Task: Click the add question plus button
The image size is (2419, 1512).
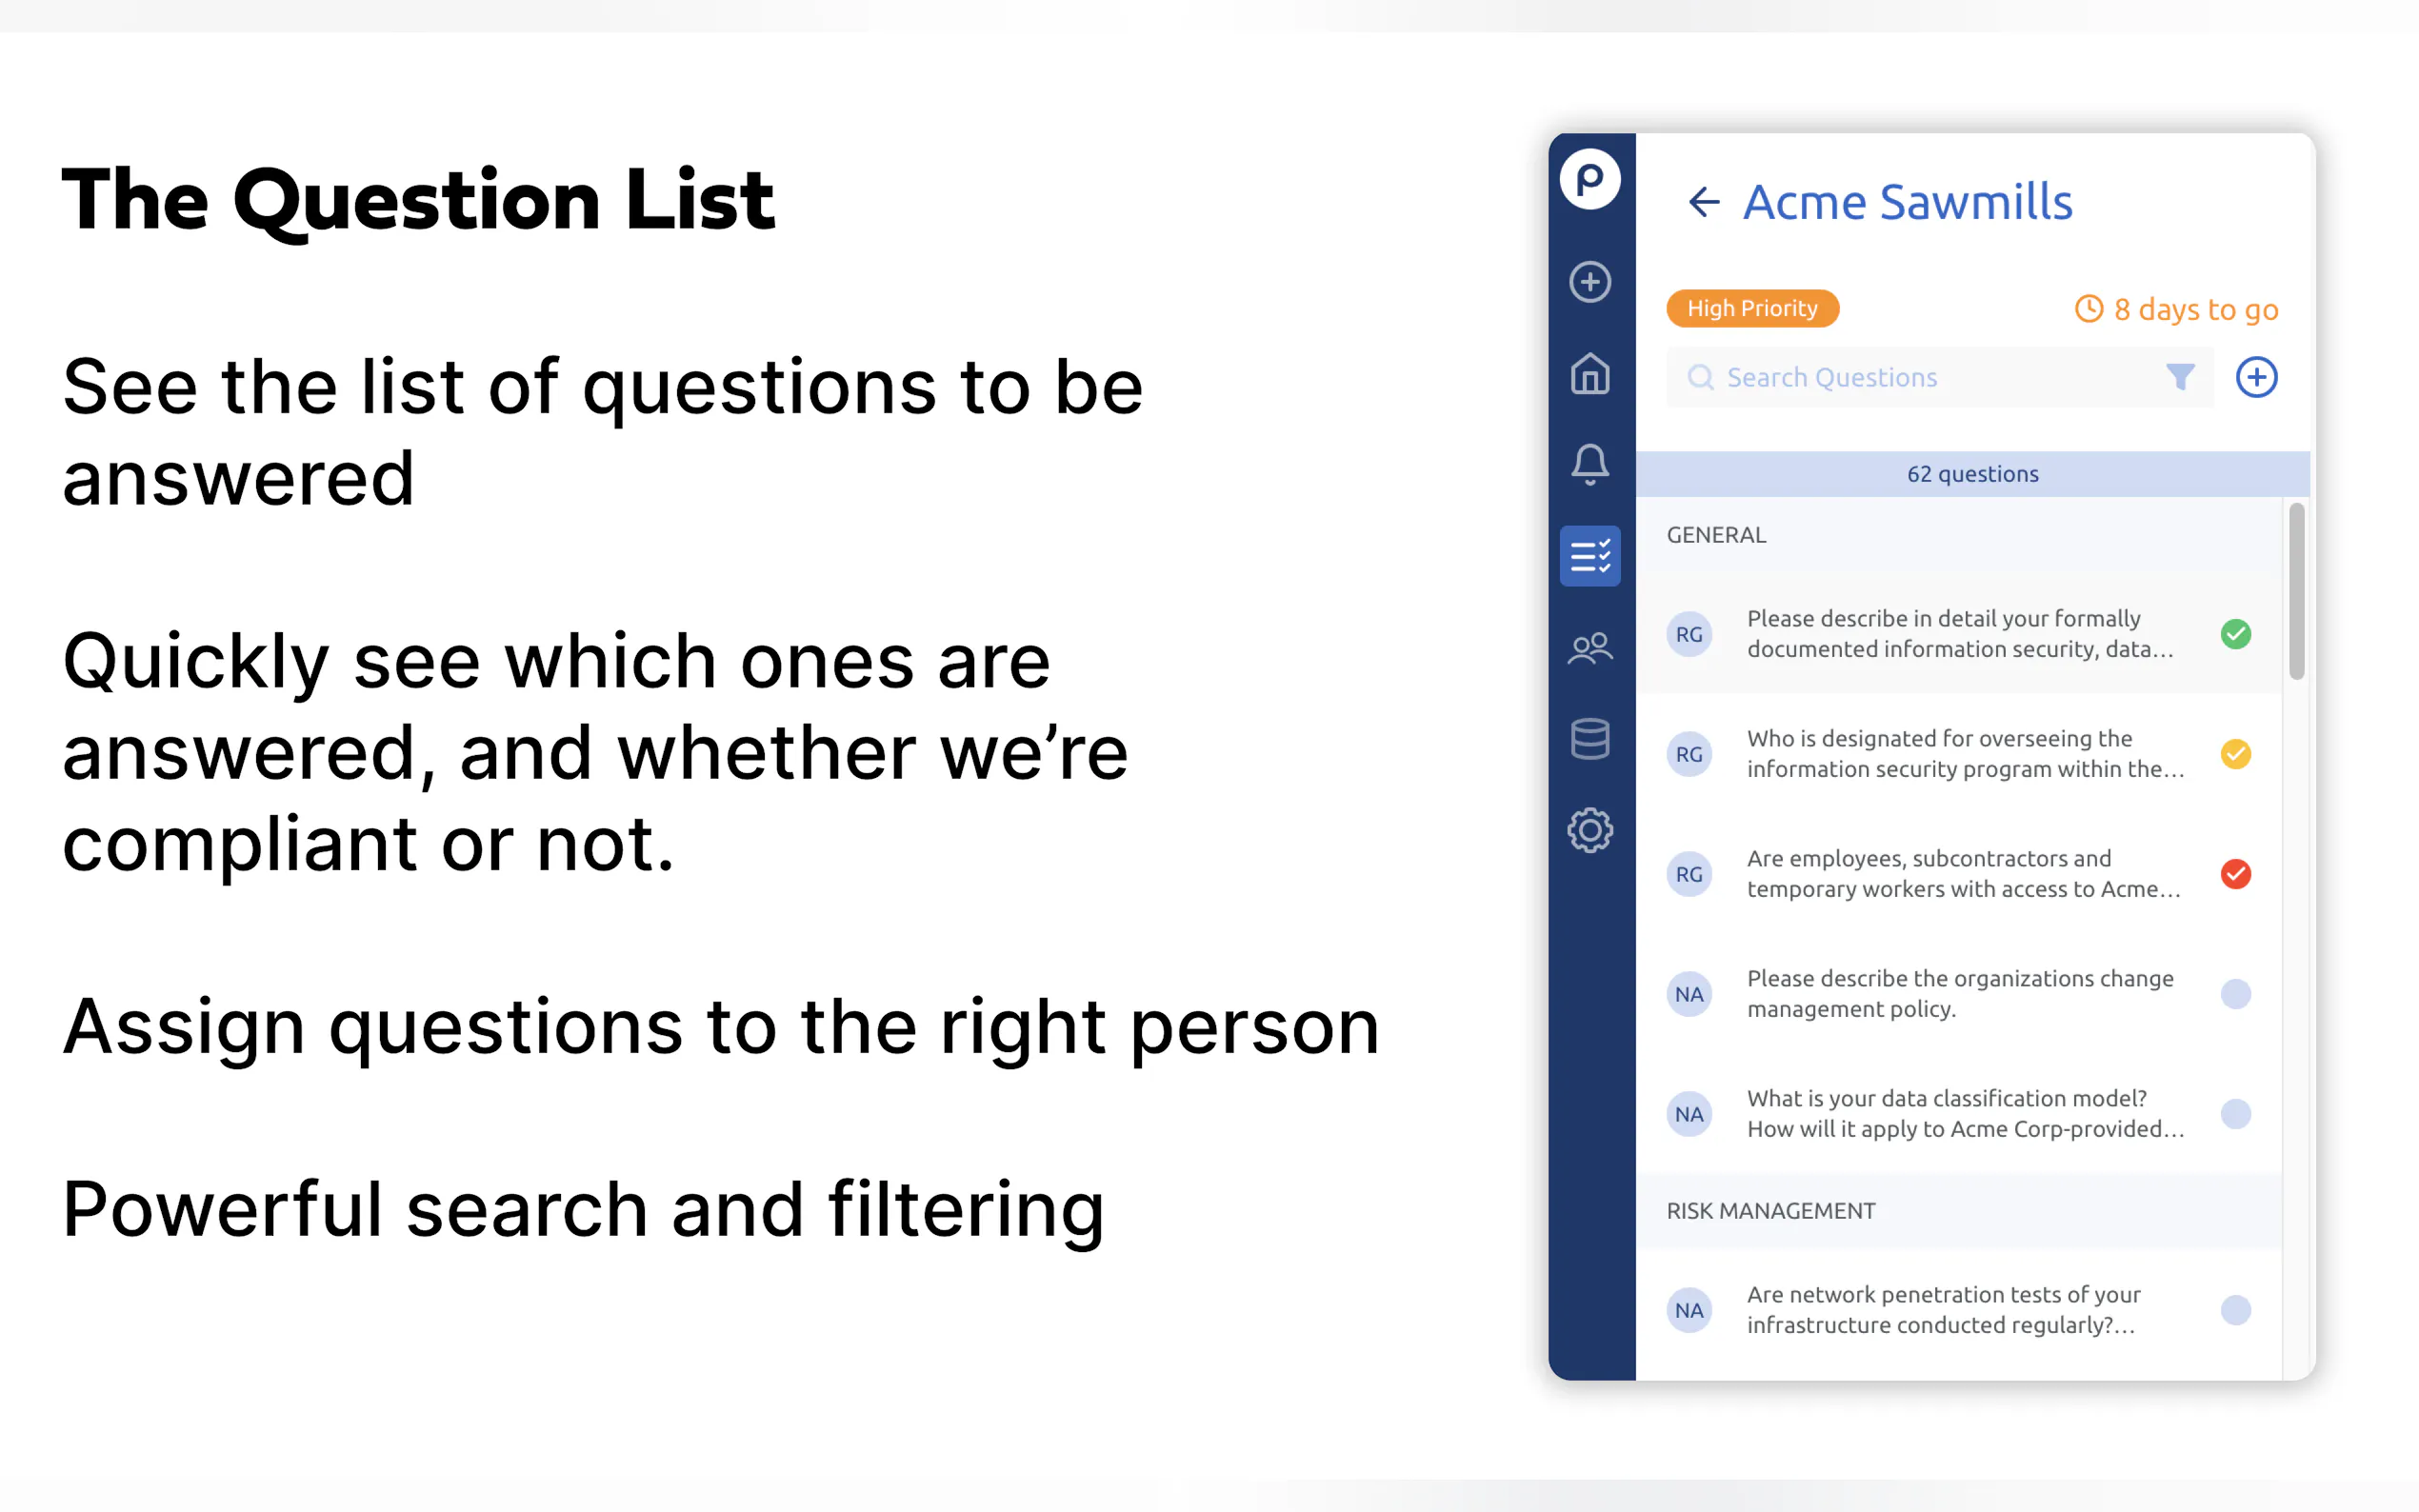Action: [2255, 377]
